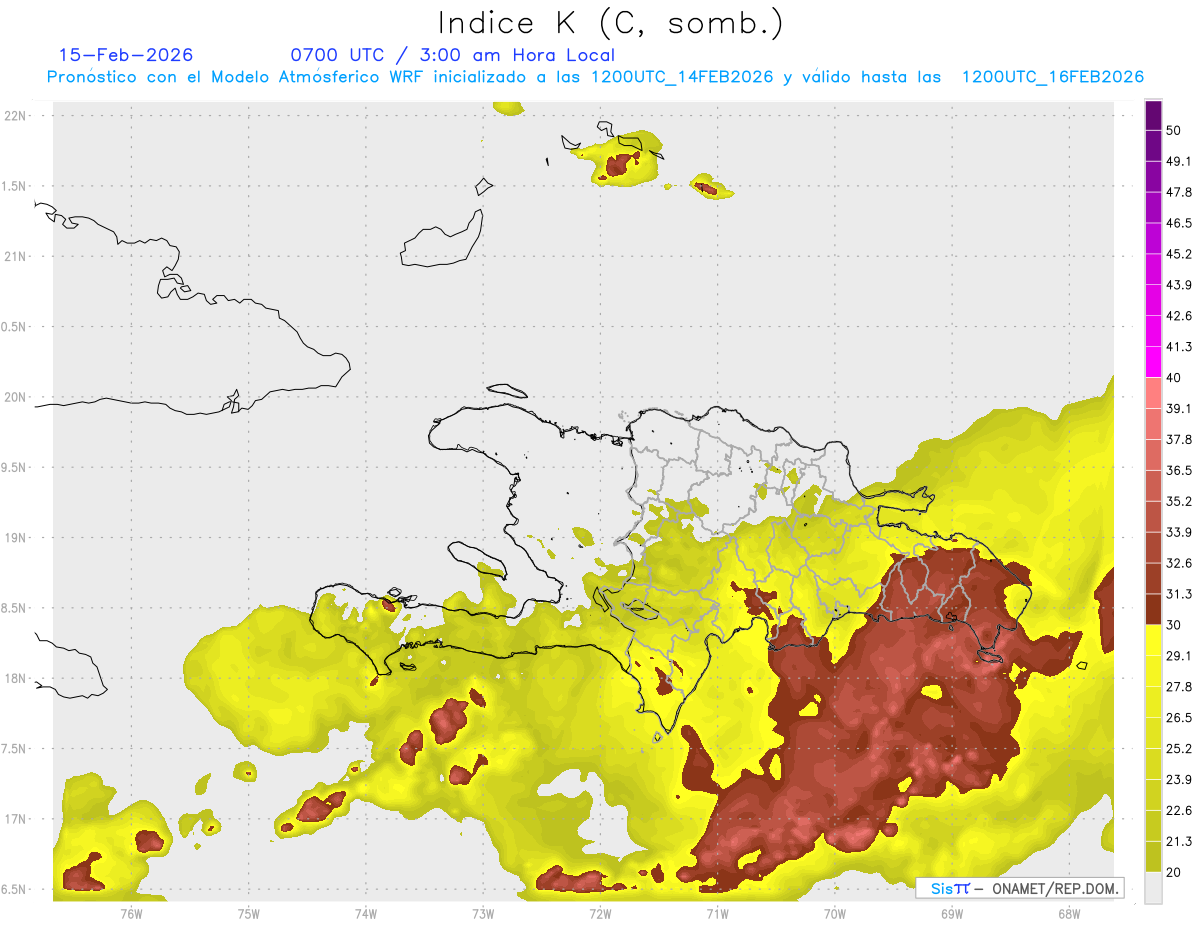Click the "35.2" color scale value
The height and width of the screenshot is (927, 1200).
1179,502
